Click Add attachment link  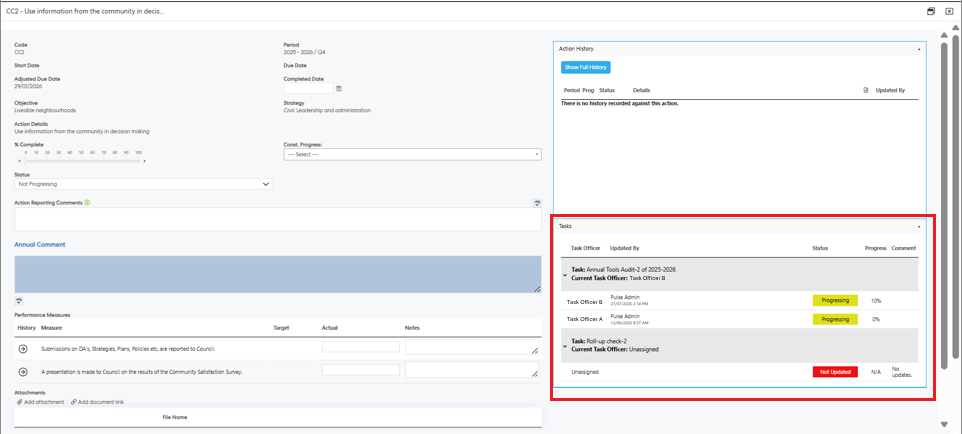click(x=40, y=402)
